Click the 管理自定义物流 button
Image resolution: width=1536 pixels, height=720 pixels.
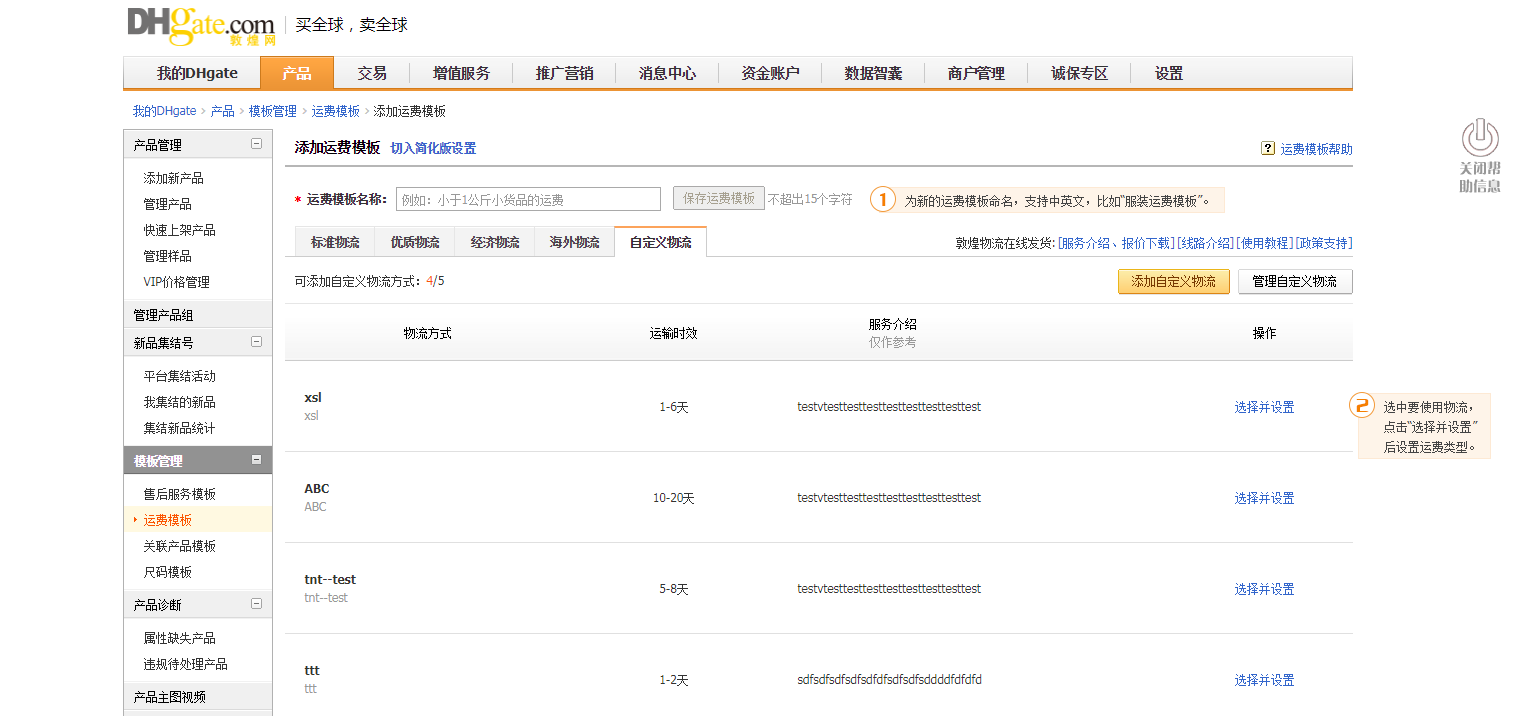[1295, 281]
